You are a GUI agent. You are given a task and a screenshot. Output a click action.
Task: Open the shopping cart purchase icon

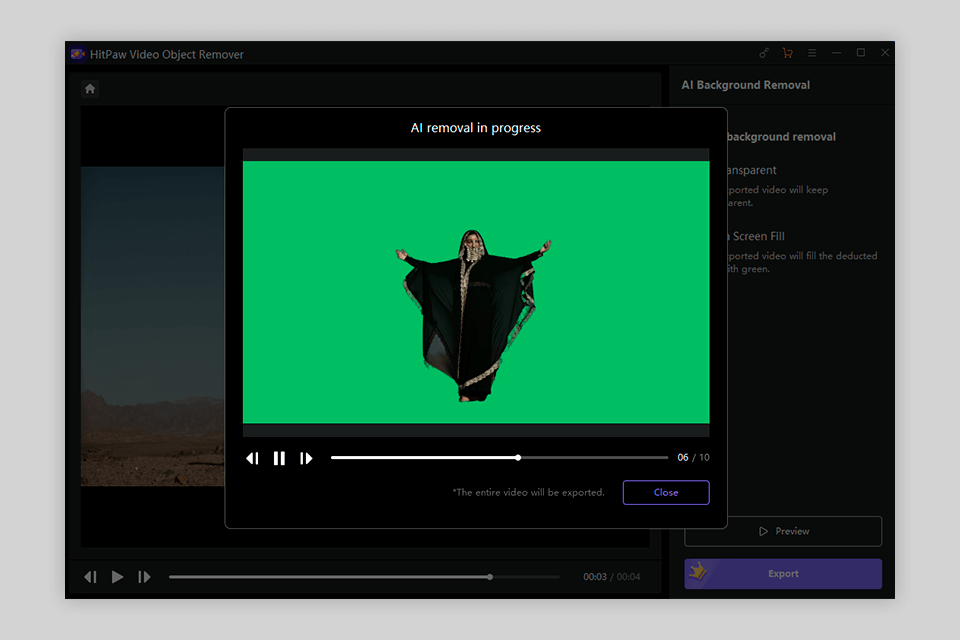787,53
